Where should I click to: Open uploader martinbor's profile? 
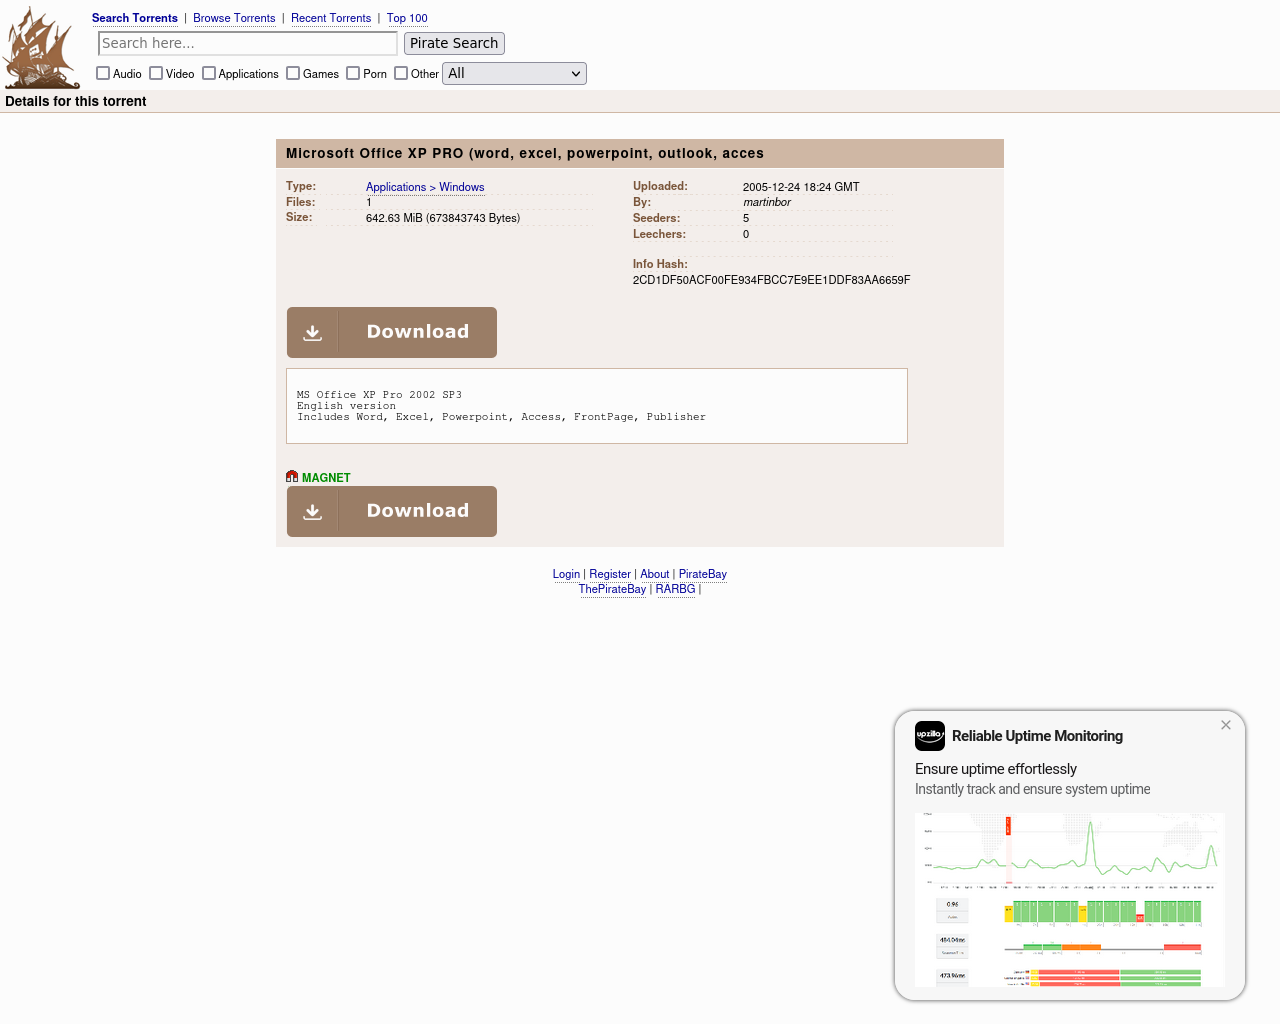coord(767,202)
